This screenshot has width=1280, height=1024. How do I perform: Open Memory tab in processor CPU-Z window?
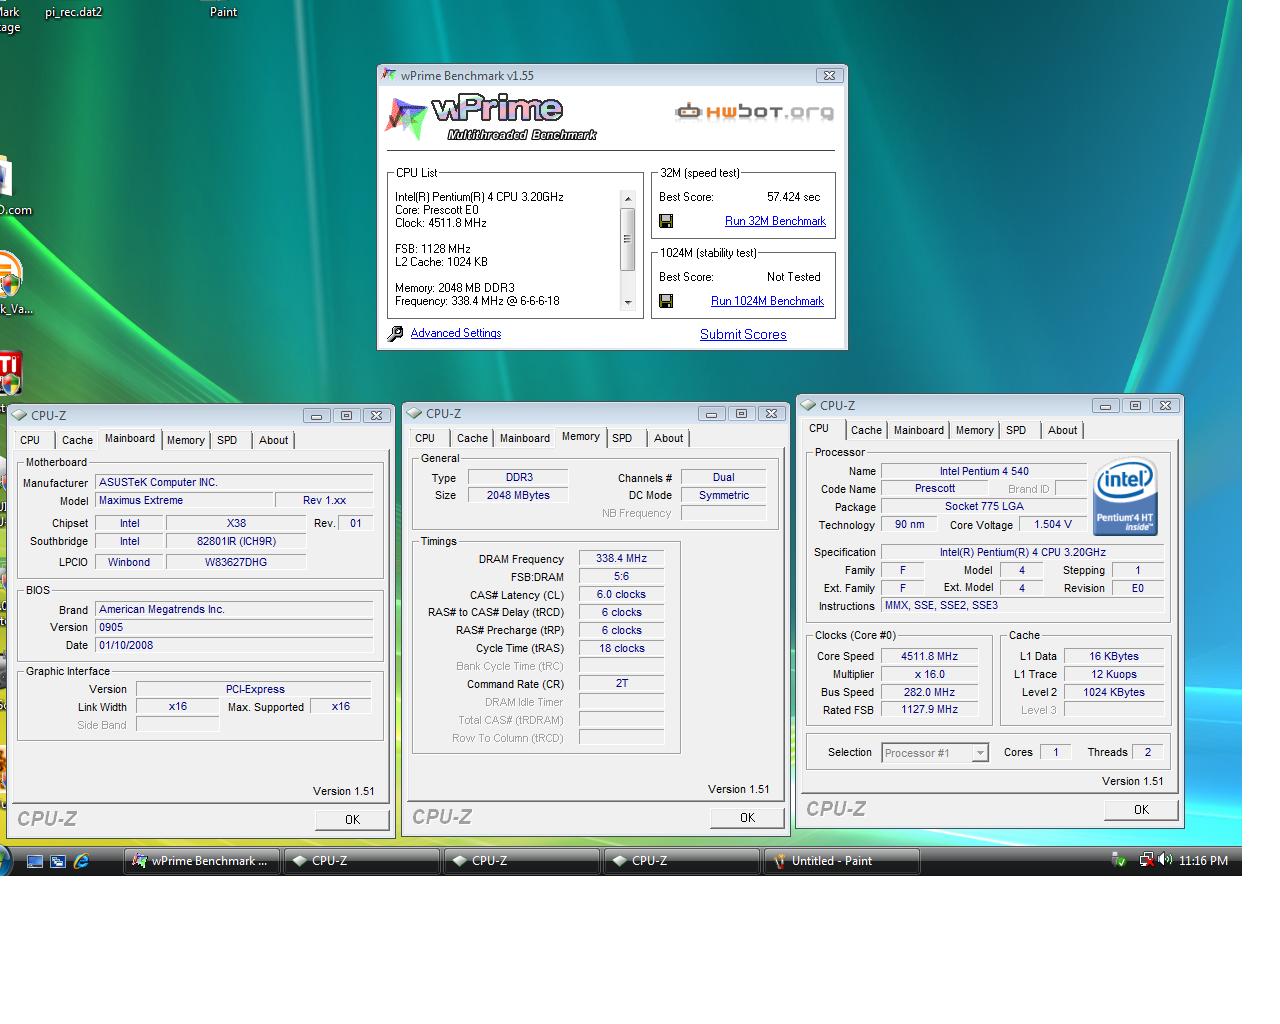click(x=974, y=430)
